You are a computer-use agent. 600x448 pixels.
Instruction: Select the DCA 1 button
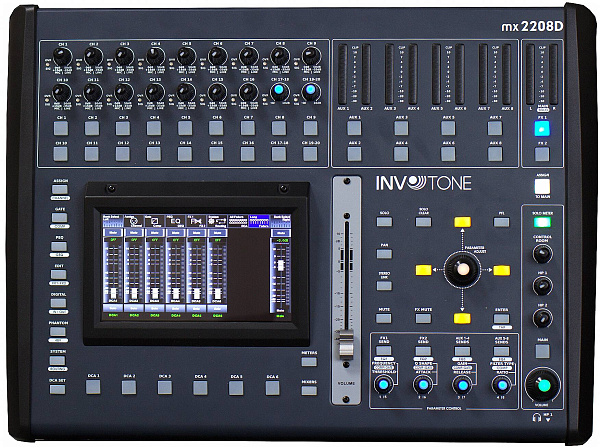coord(93,388)
